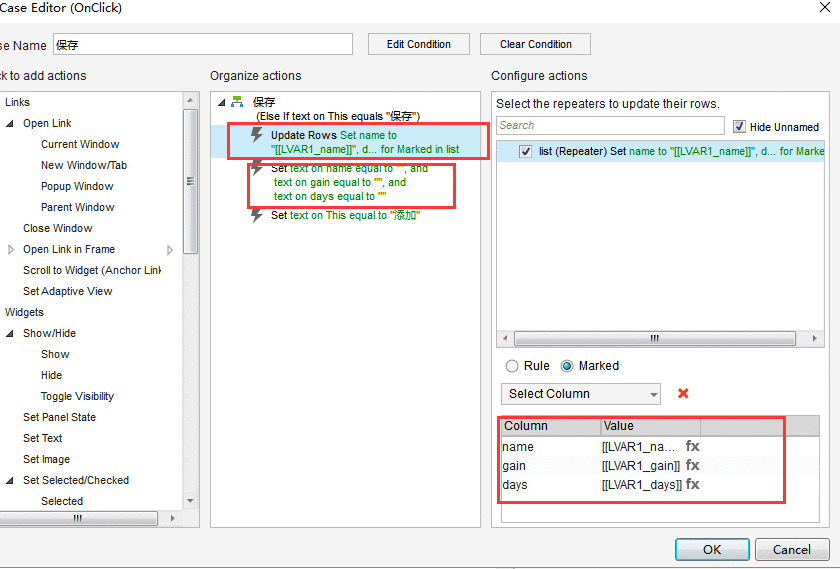Click the [[LVAR1_days]] value cell
The height and width of the screenshot is (569, 840).
click(642, 485)
